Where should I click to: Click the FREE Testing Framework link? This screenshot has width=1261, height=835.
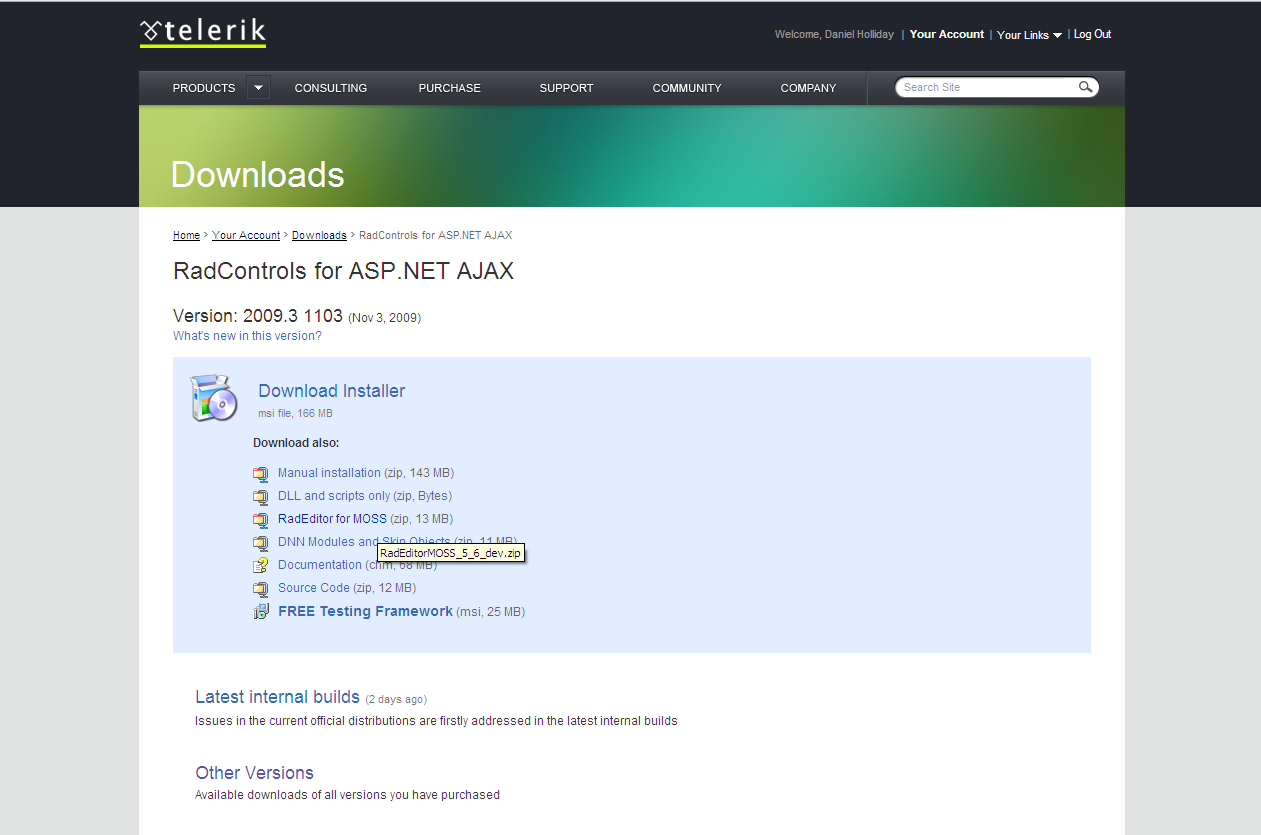pos(365,611)
